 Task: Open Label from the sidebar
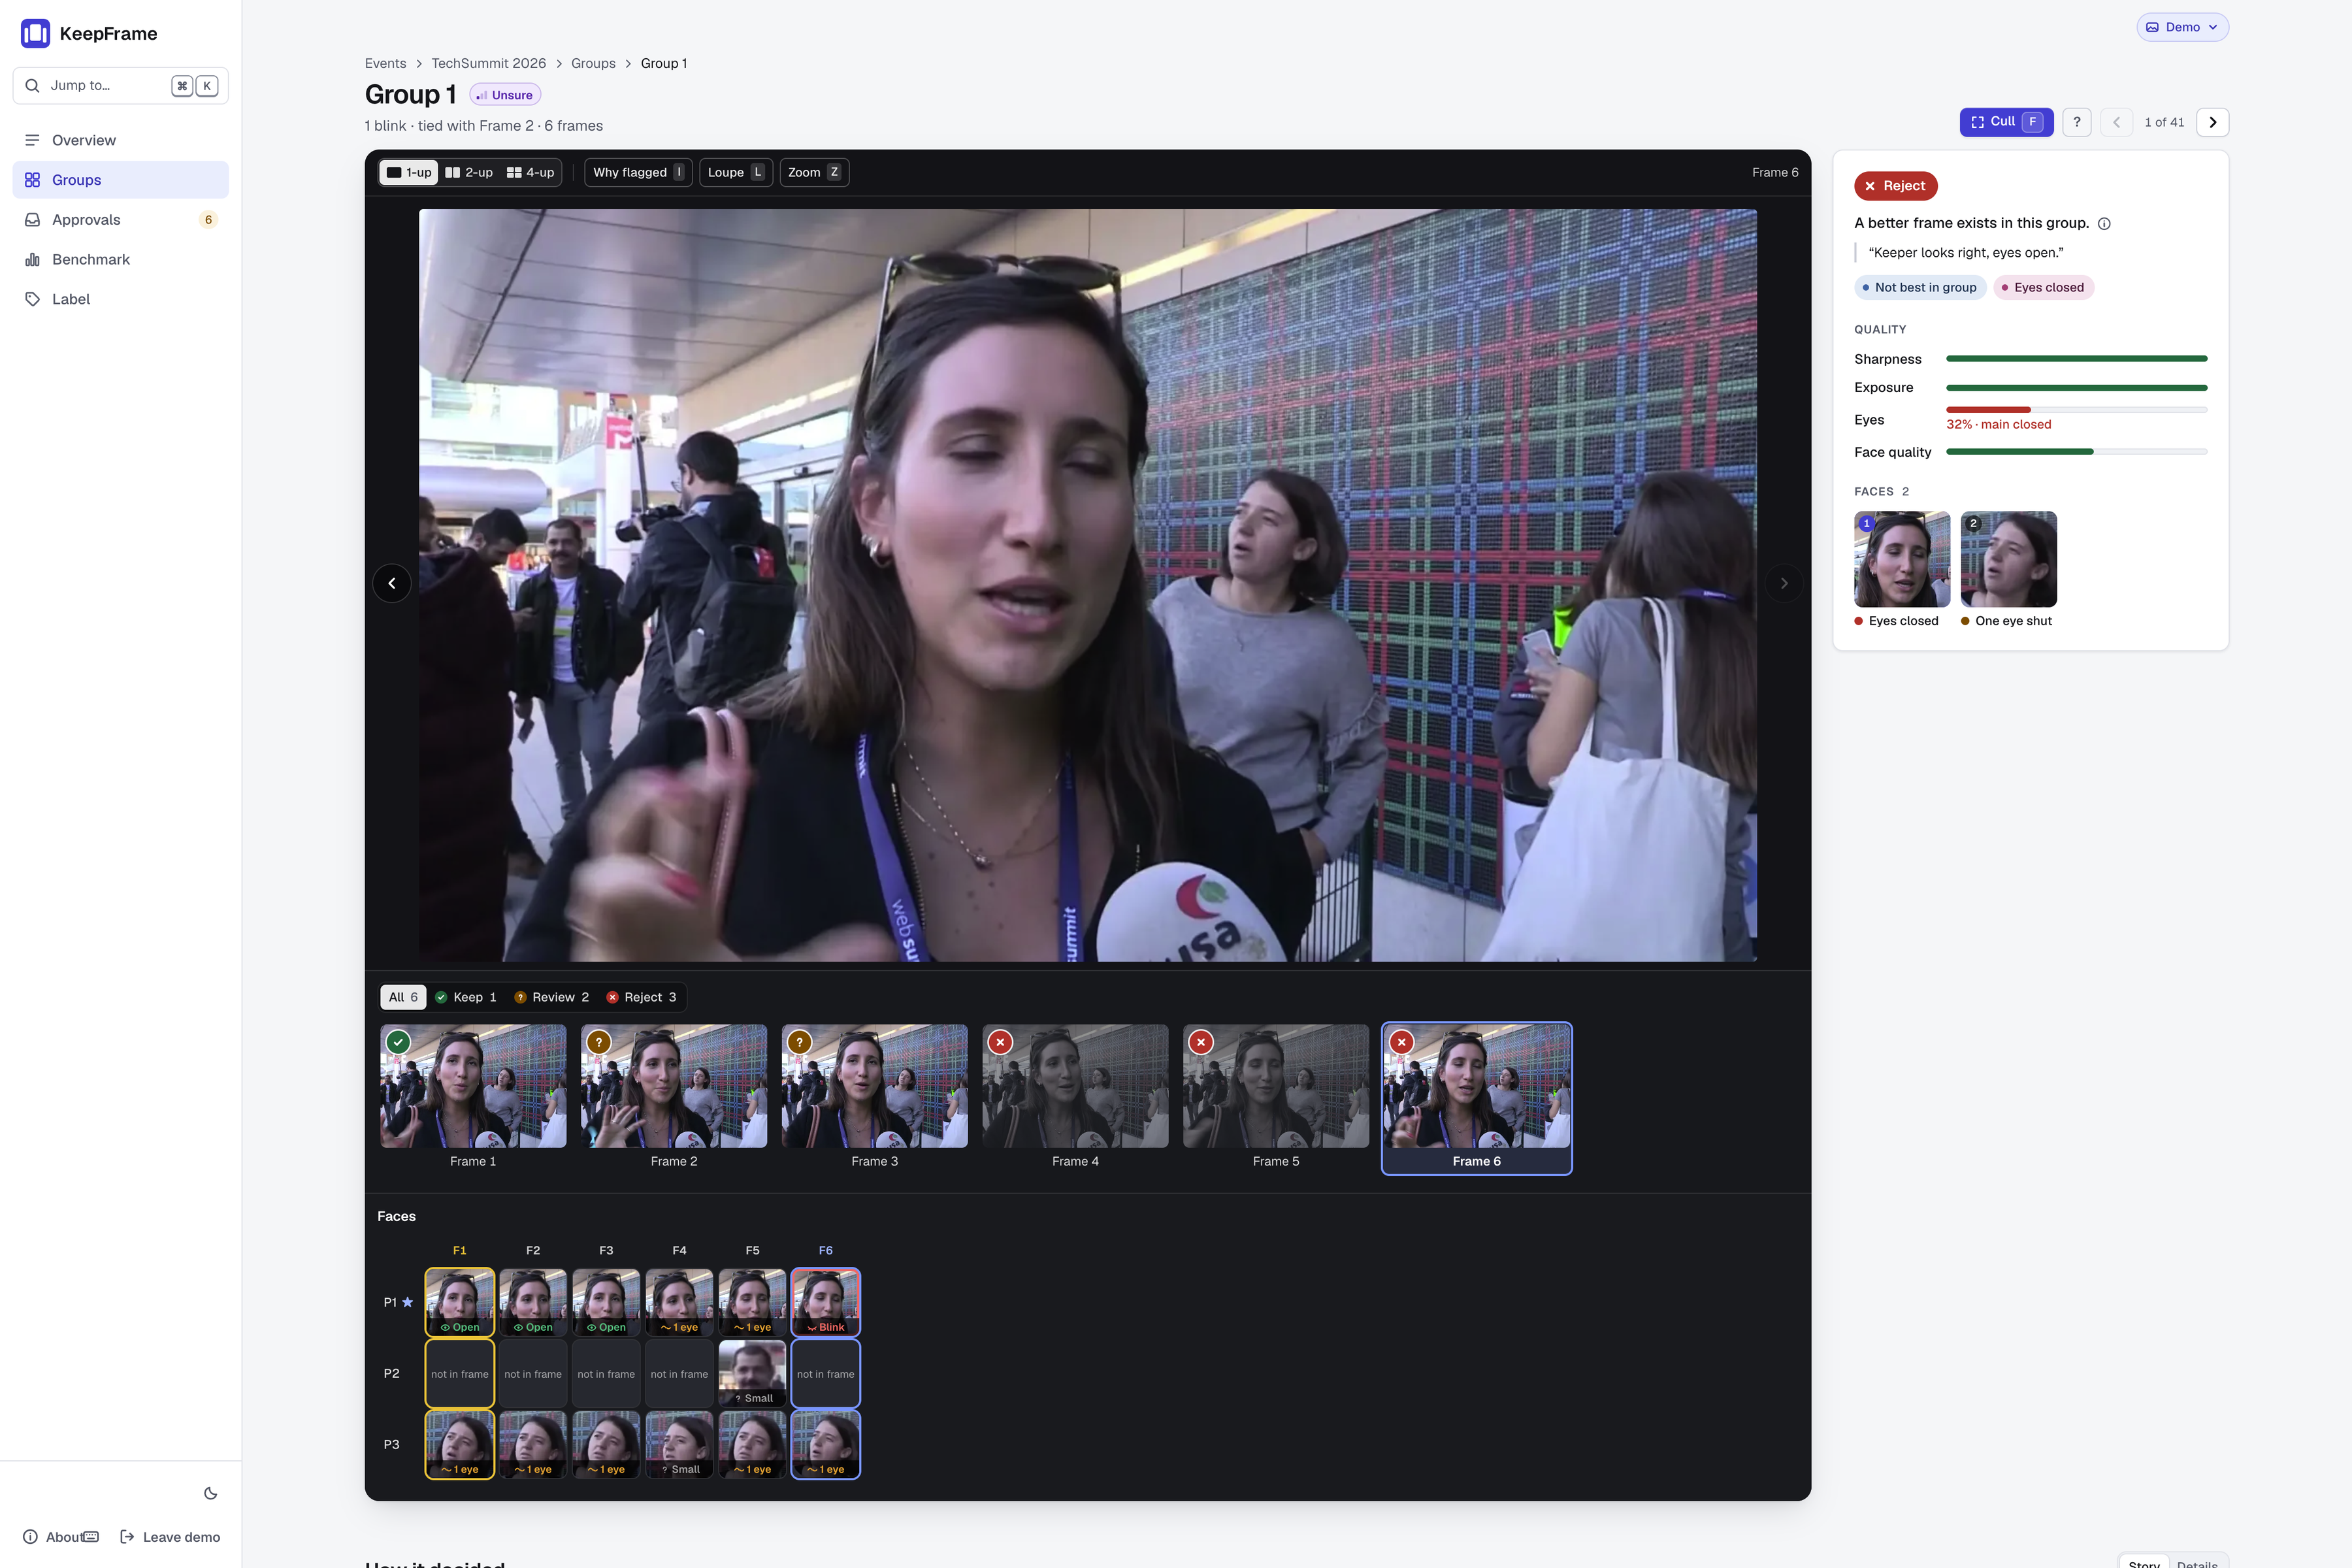click(120, 299)
